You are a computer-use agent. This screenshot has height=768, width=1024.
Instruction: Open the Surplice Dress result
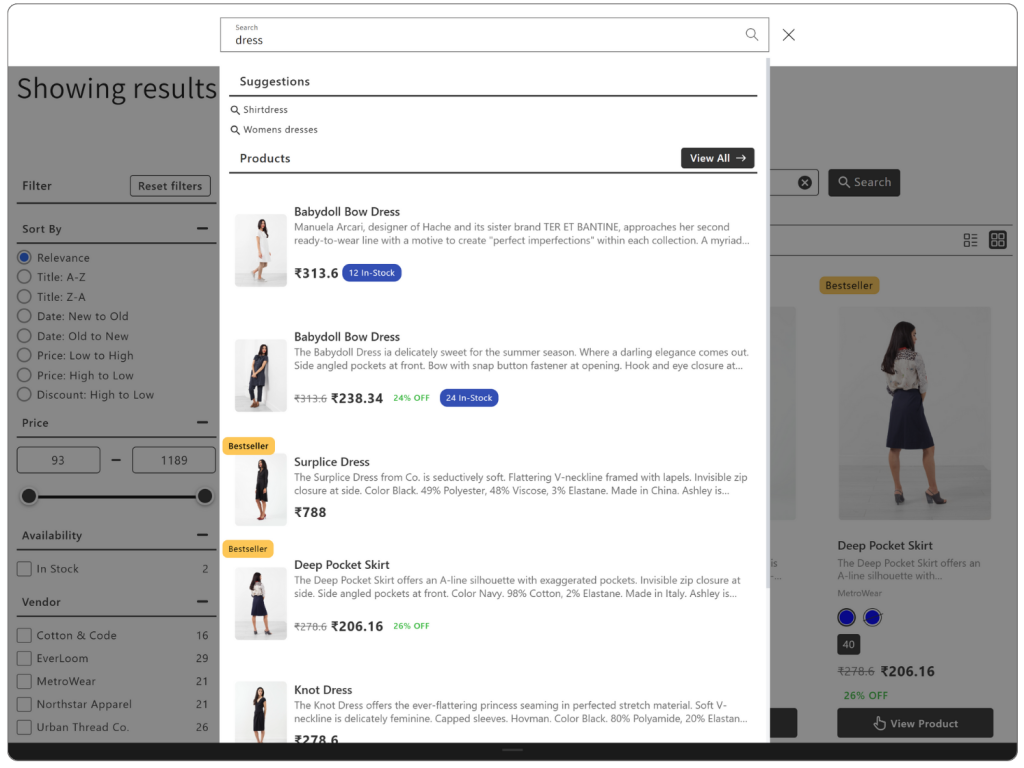coord(332,462)
